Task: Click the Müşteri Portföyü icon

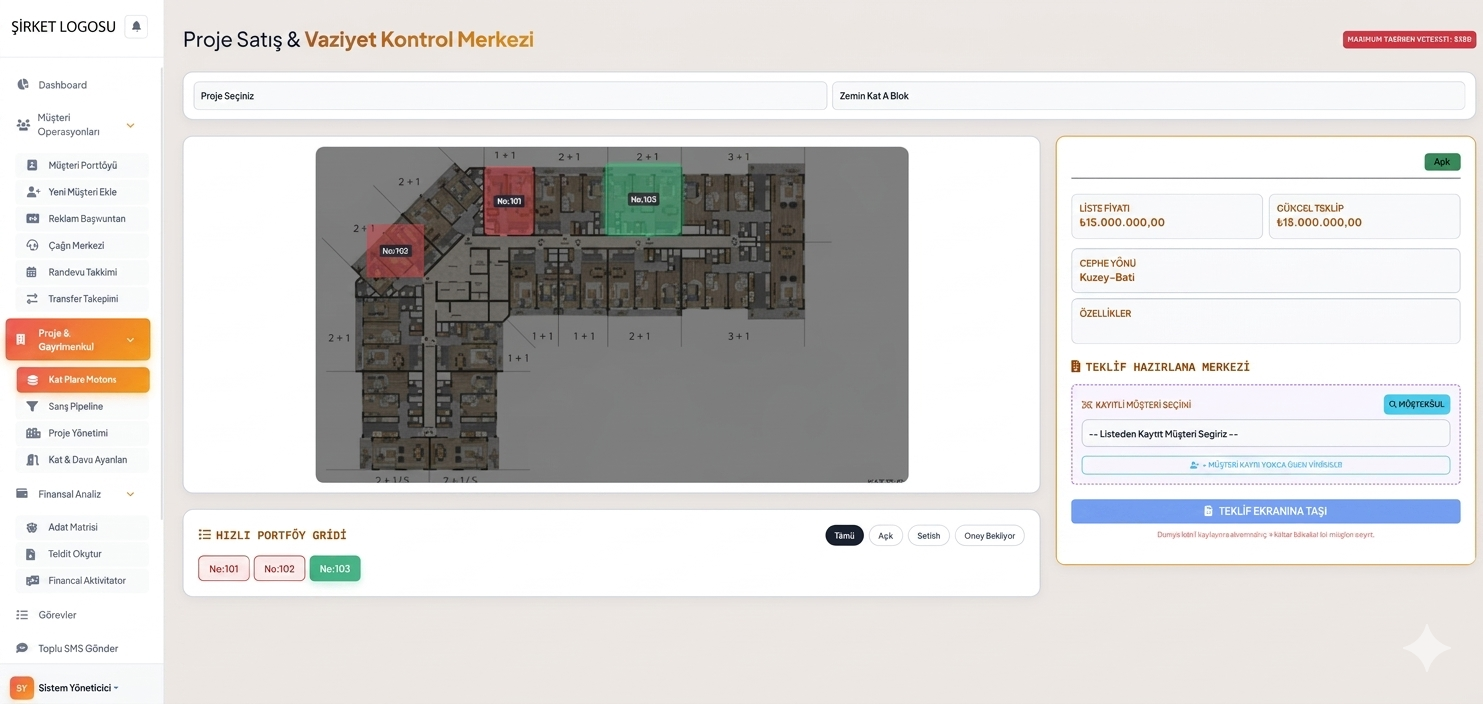Action: coord(32,165)
